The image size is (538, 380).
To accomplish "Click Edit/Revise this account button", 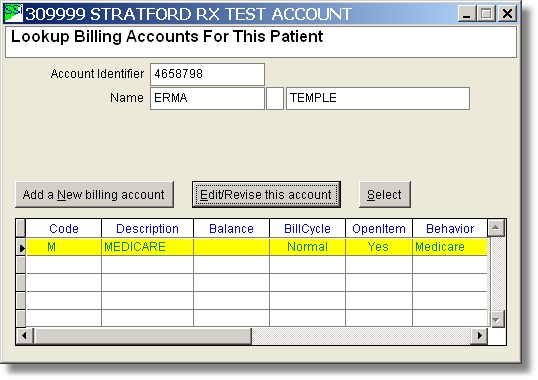I will (266, 195).
